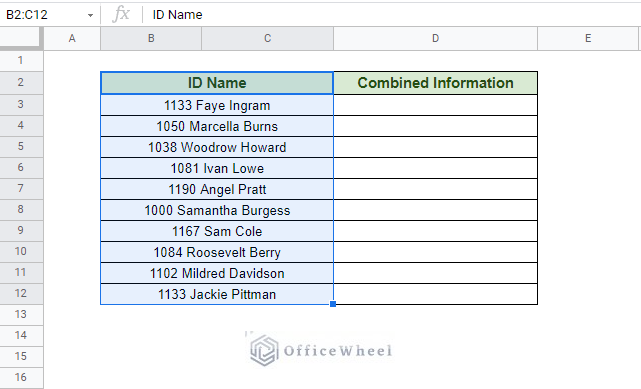Click the ID Name header cell
This screenshot has width=641, height=389.
tap(217, 83)
